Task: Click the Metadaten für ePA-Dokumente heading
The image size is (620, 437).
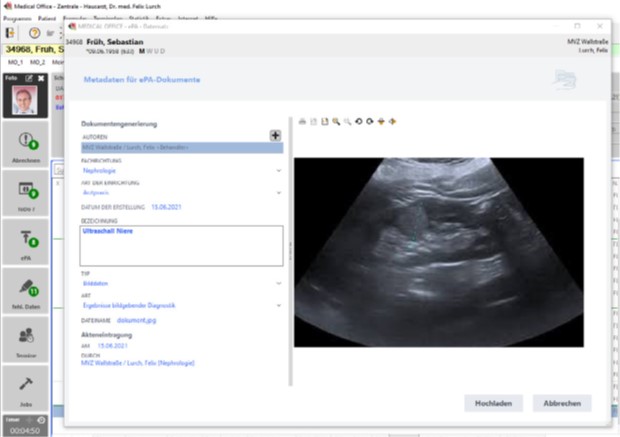Action: pyautogui.click(x=142, y=79)
